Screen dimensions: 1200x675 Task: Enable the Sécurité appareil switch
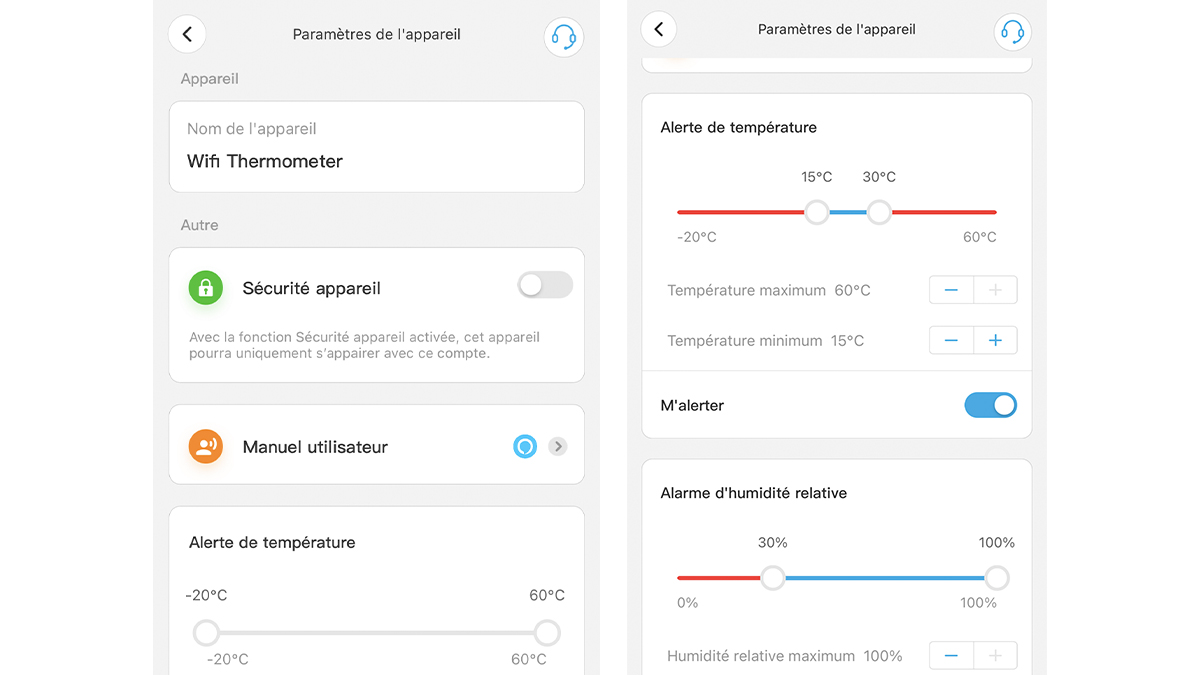click(545, 286)
